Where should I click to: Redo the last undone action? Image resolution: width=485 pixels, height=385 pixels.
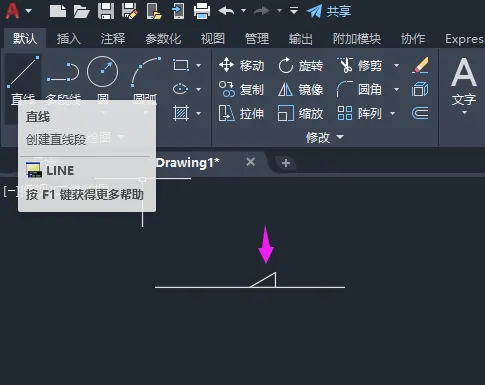(262, 11)
